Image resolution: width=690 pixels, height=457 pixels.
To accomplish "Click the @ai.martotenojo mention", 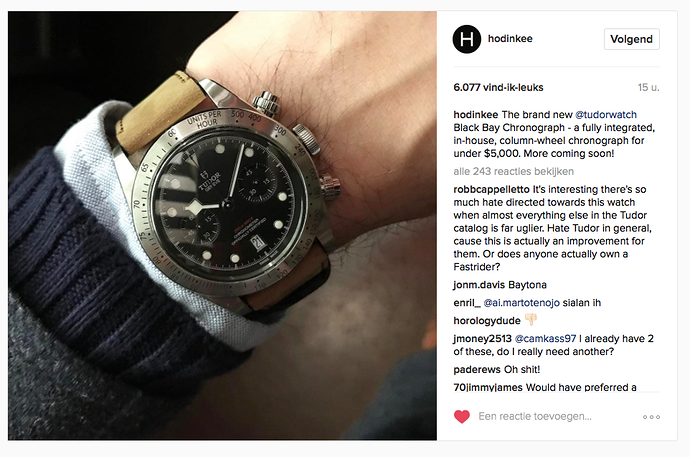I will [521, 303].
